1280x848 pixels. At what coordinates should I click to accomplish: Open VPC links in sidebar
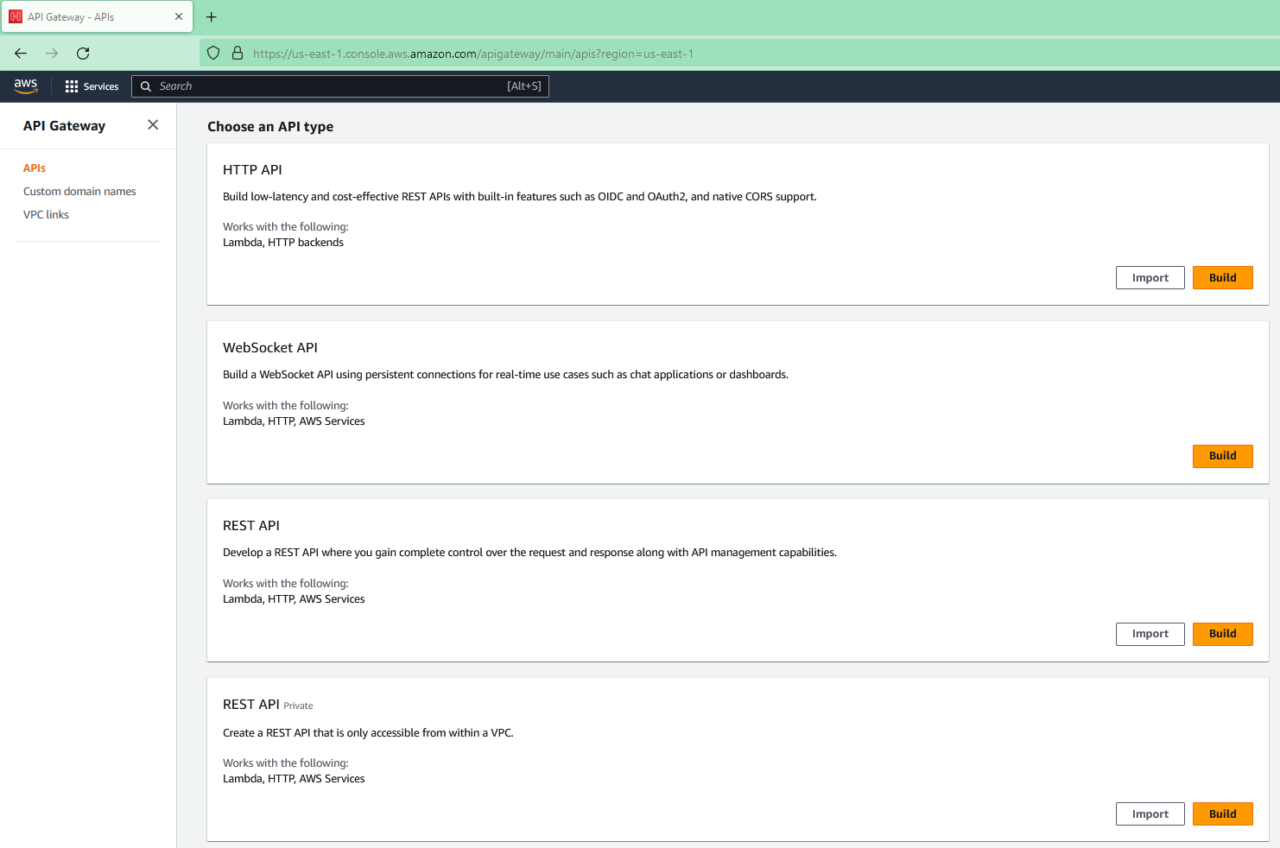[46, 214]
